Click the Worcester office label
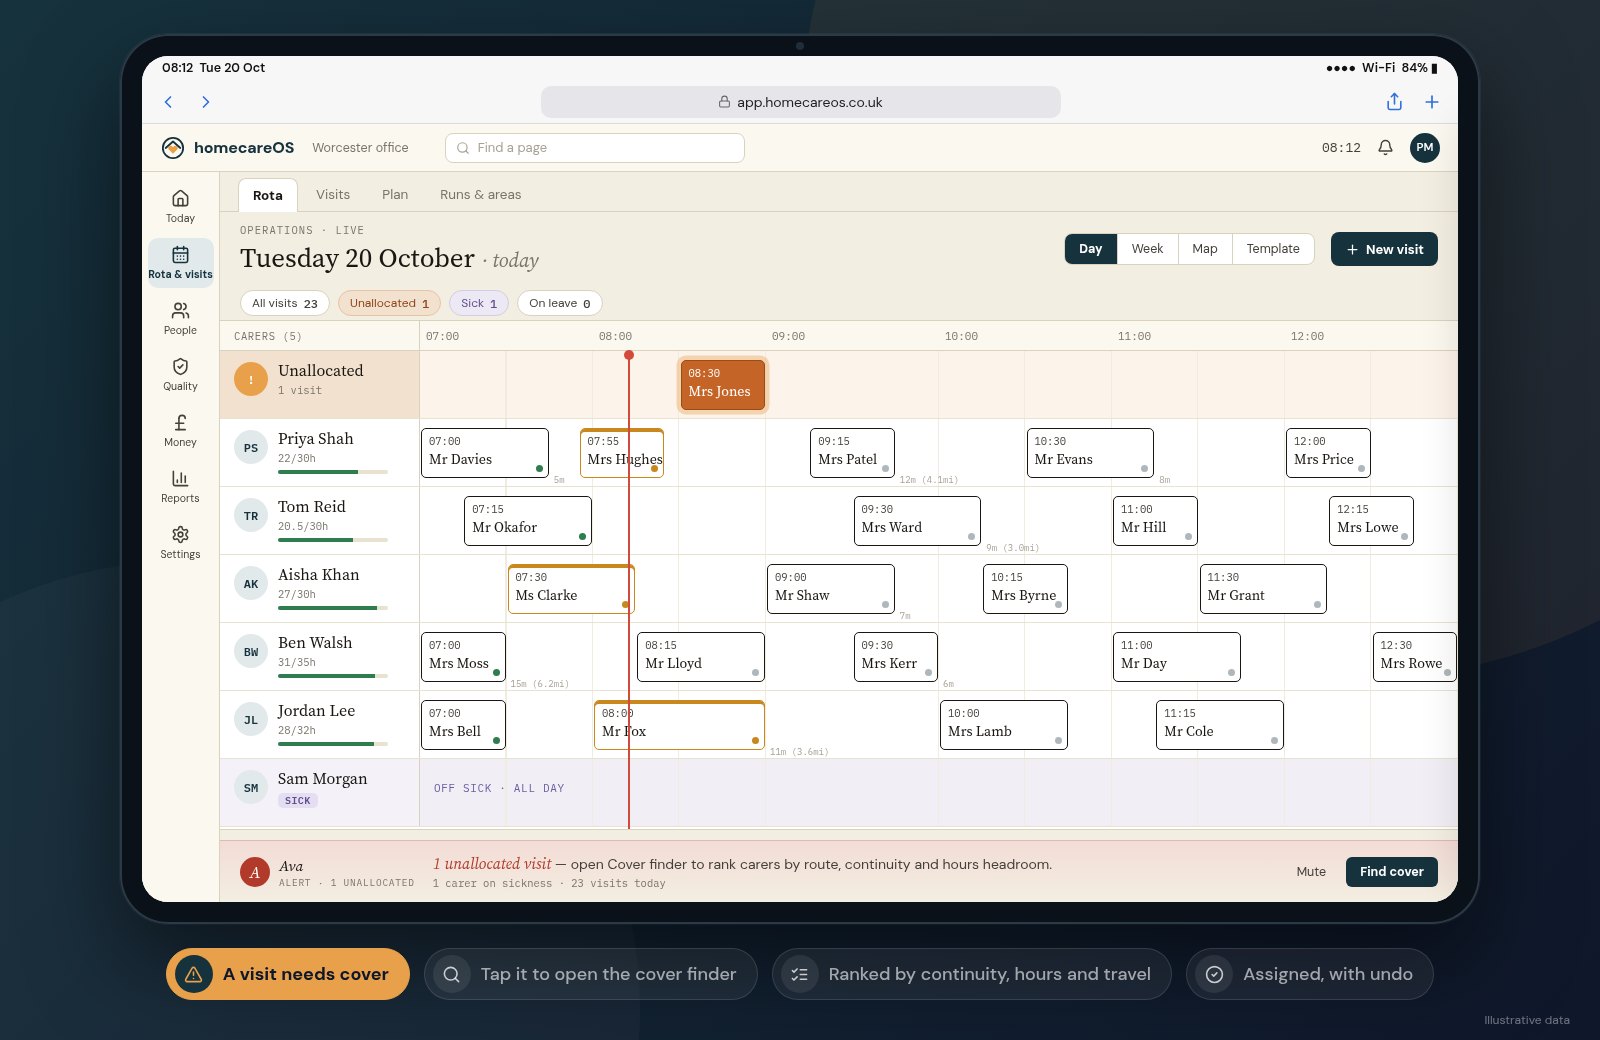1600x1040 pixels. click(360, 147)
